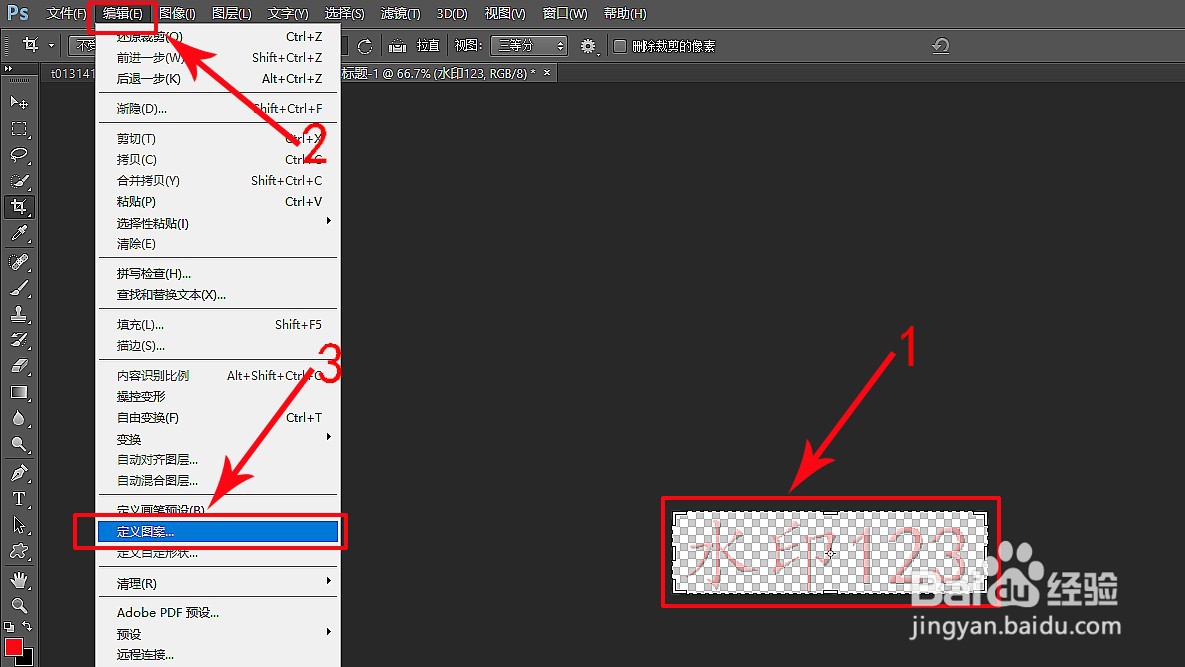Select the Brush tool
The image size is (1185, 667).
point(19,288)
